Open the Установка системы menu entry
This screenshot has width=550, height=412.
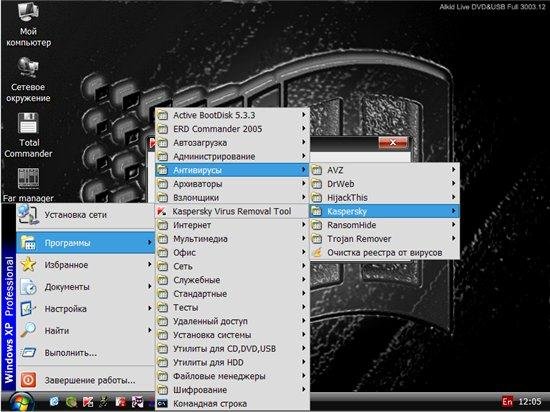[232, 335]
